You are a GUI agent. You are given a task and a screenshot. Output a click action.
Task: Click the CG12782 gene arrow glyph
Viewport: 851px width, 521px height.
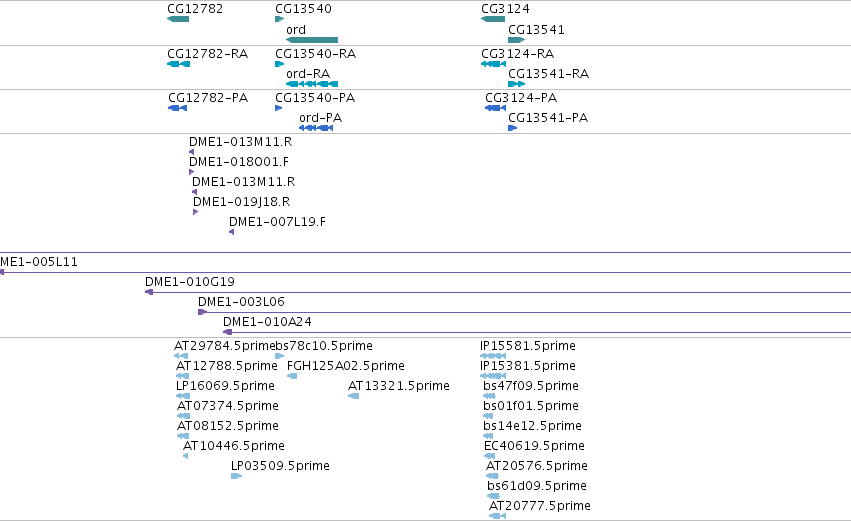coord(178,19)
